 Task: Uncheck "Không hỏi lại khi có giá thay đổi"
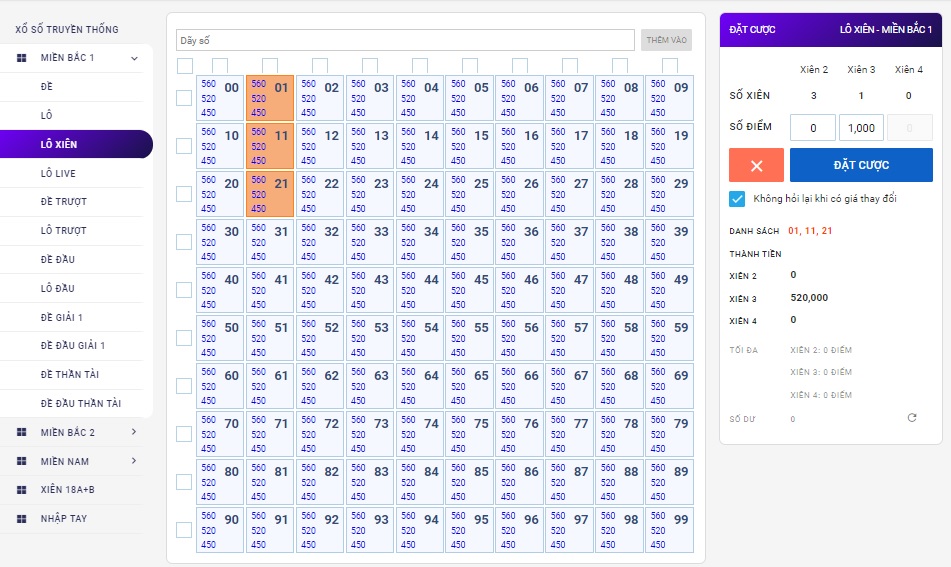[737, 199]
